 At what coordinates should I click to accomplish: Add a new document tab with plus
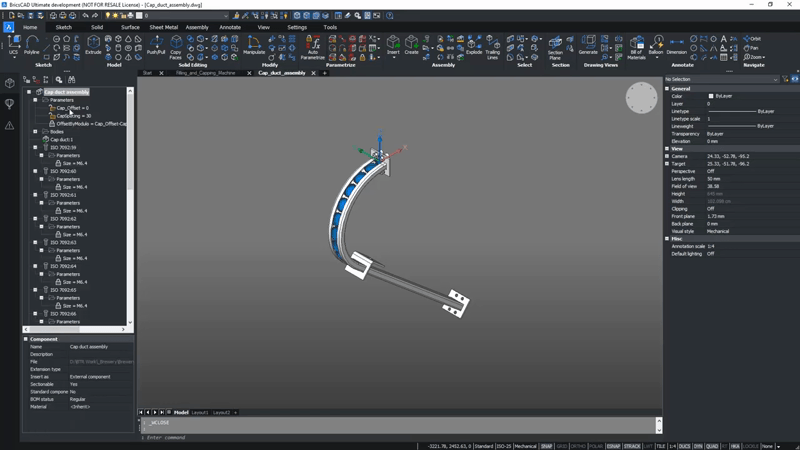(x=324, y=73)
